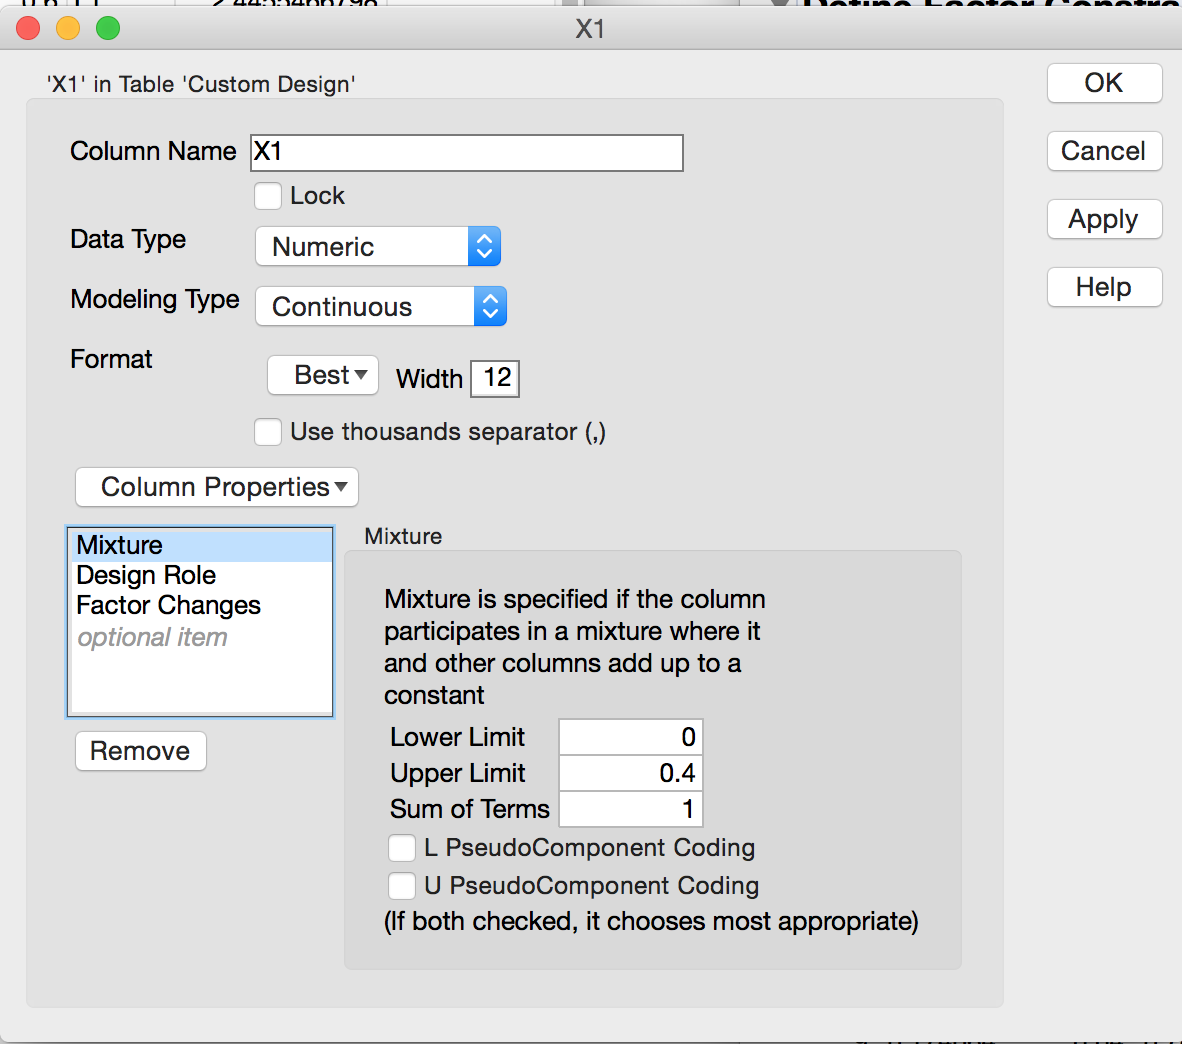Check L PseudoComponent Coding
The width and height of the screenshot is (1182, 1044).
point(402,848)
